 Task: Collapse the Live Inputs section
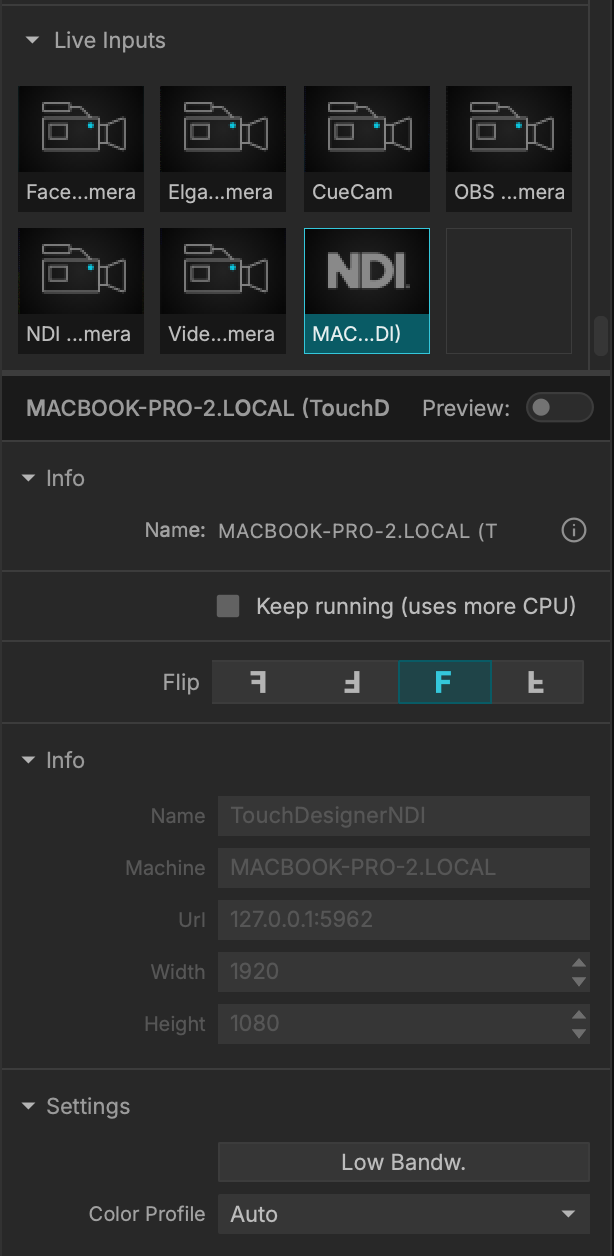pyautogui.click(x=32, y=41)
